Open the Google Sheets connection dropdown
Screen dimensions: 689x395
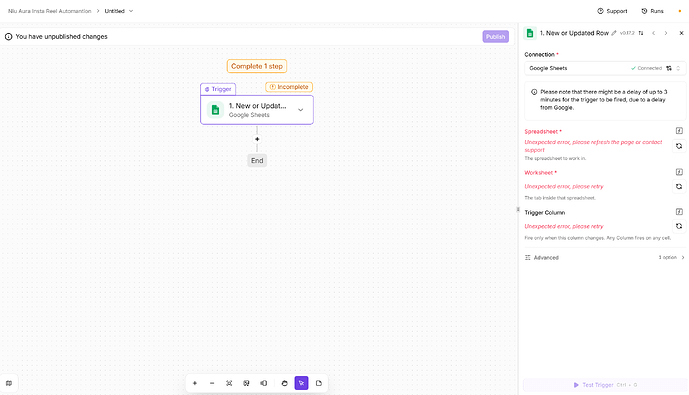605,68
